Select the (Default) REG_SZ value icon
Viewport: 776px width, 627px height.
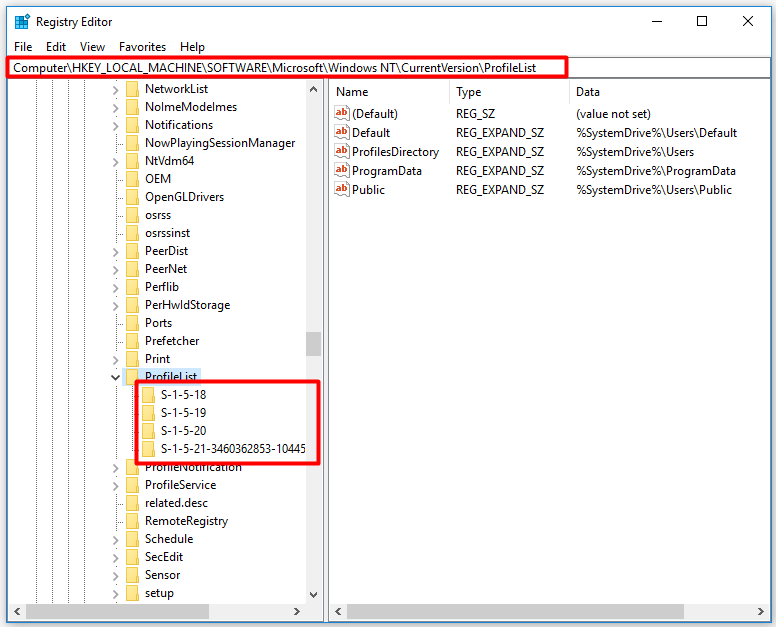coord(341,113)
